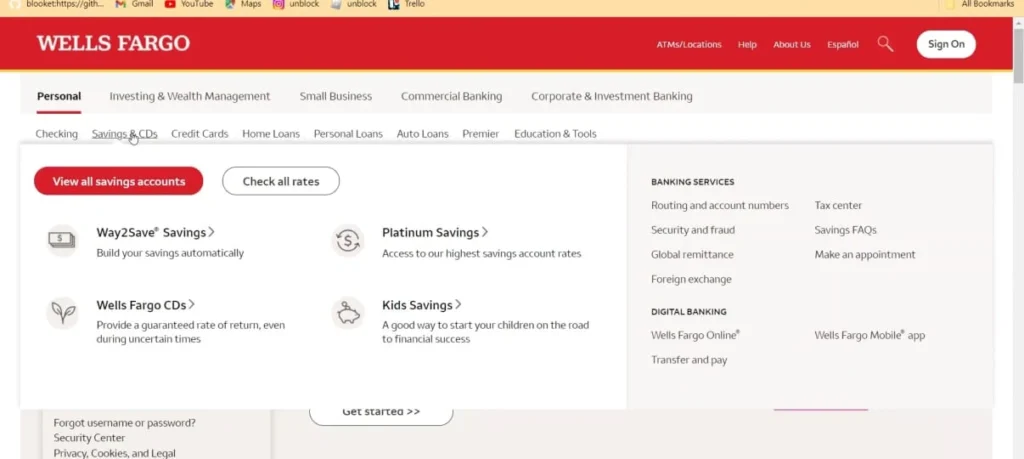Click the About Us link

[x=792, y=44]
